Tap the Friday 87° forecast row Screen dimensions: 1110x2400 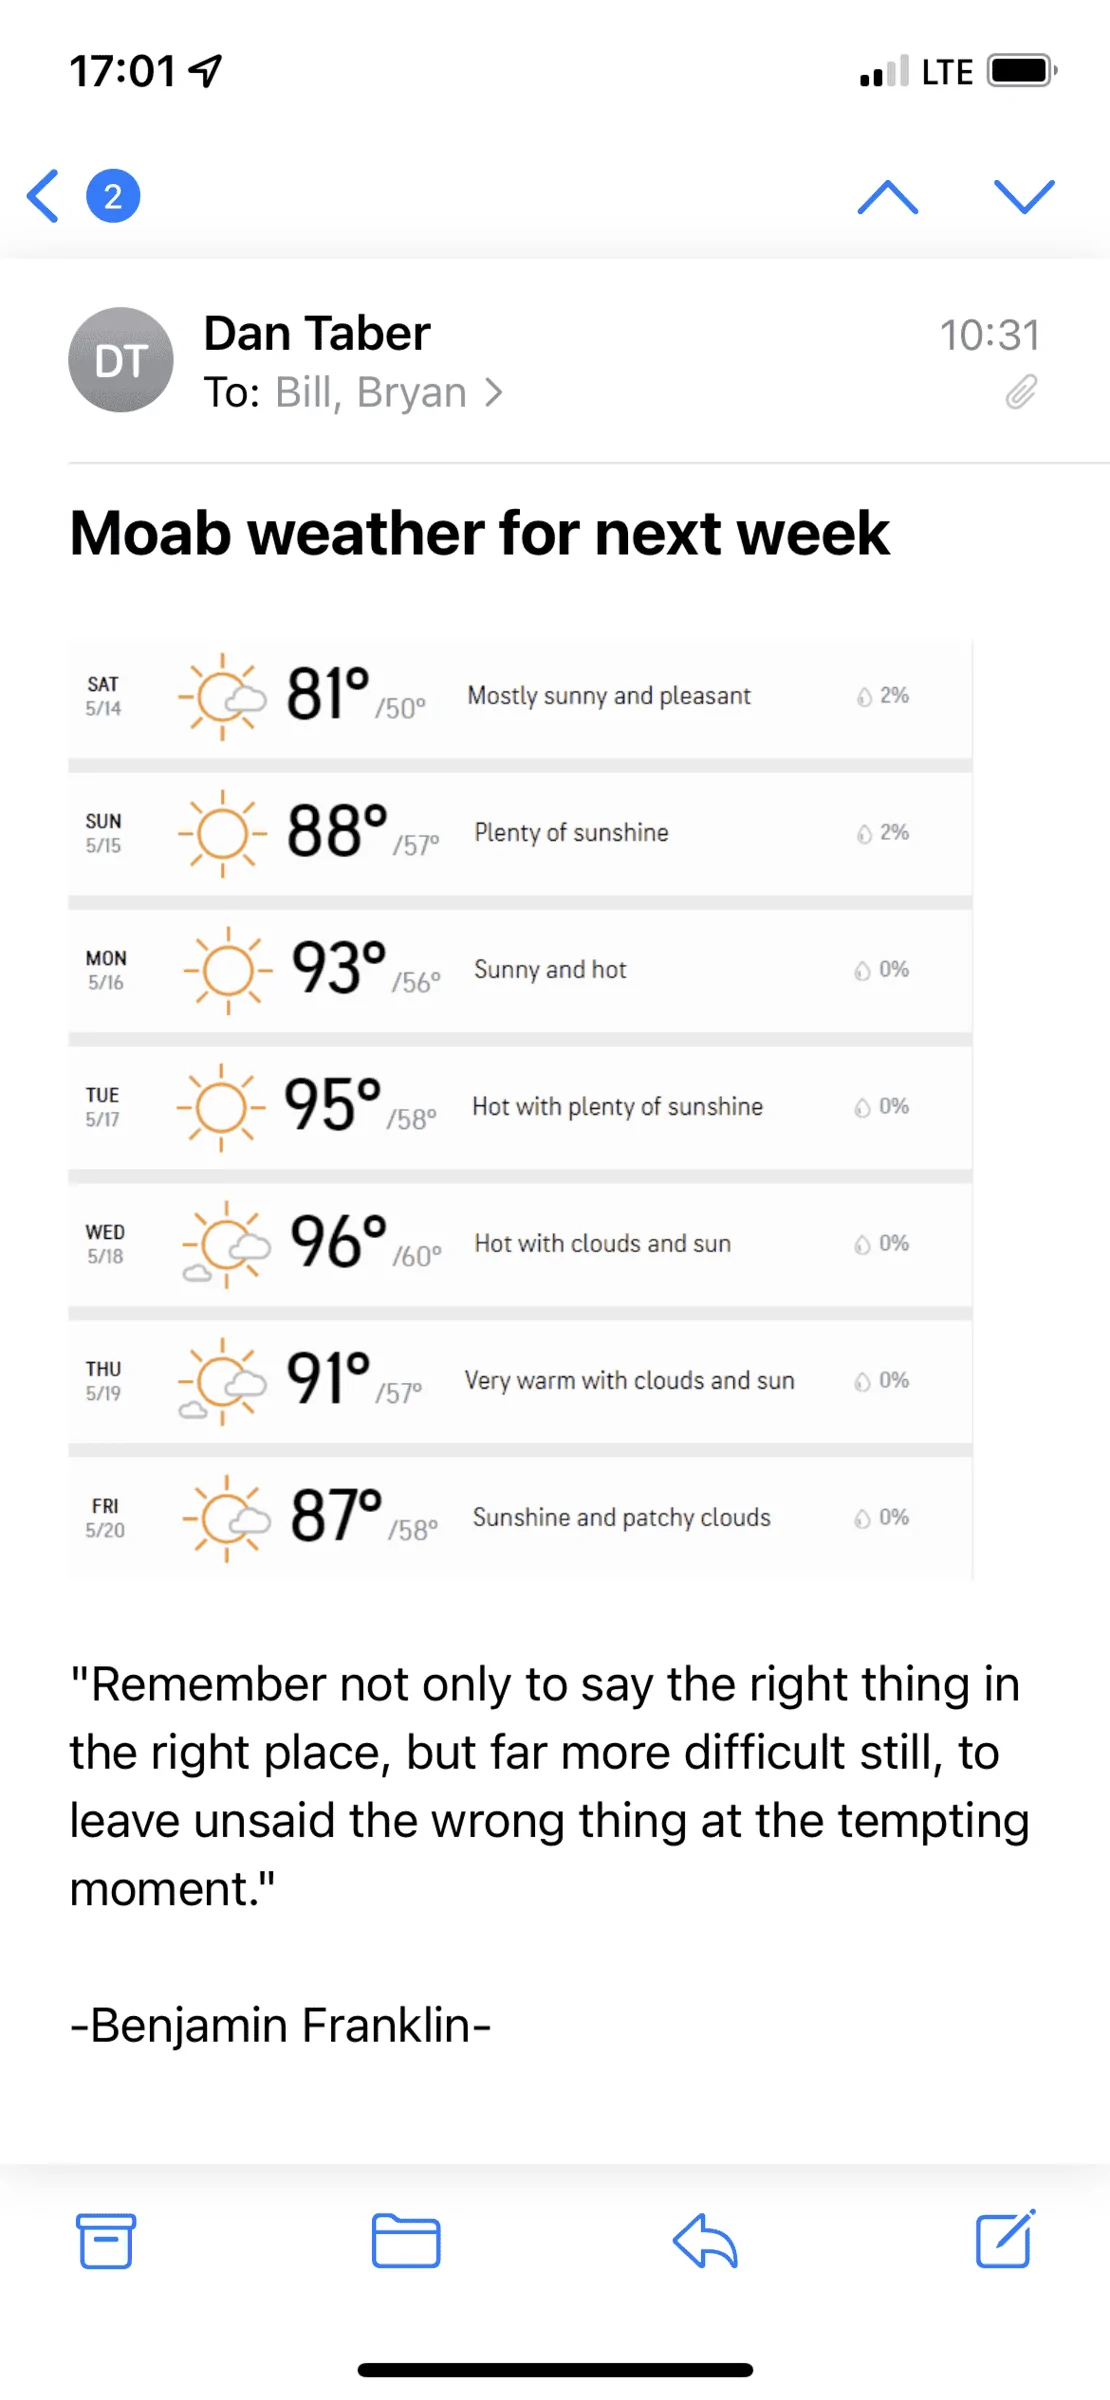(520, 1518)
